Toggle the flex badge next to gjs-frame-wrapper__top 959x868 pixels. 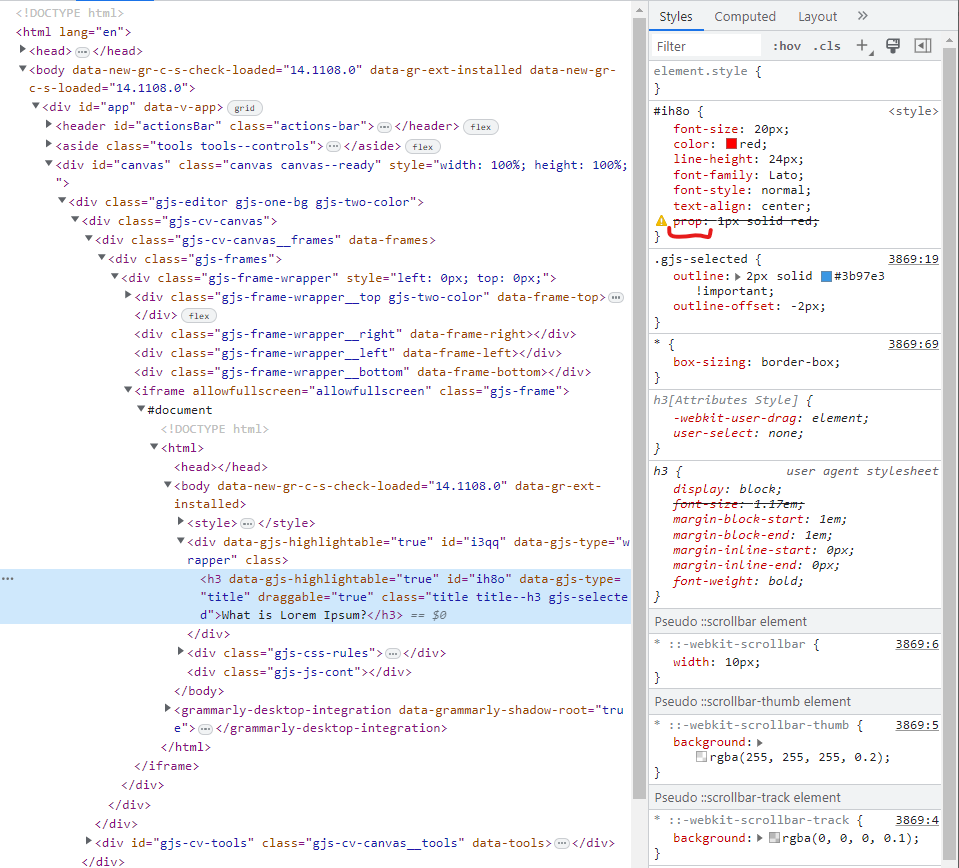point(198,315)
